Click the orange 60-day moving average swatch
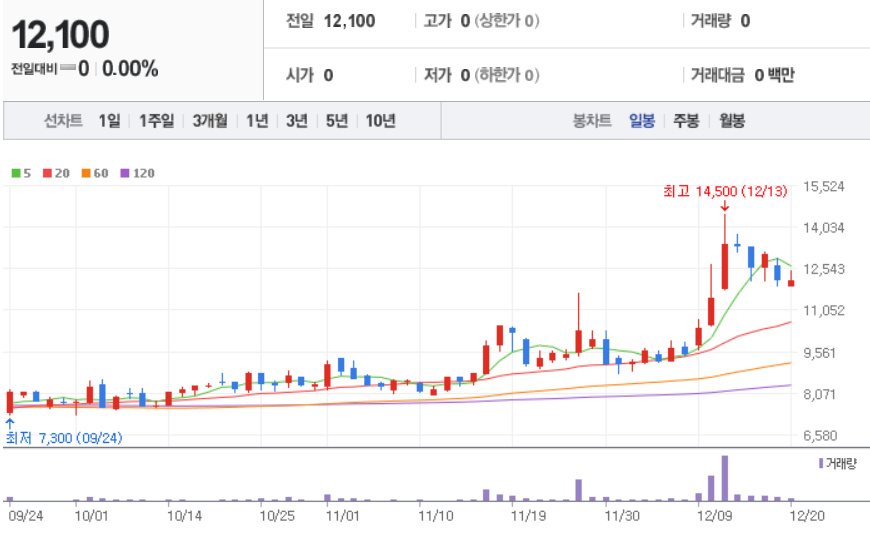This screenshot has width=870, height=545. (x=86, y=173)
